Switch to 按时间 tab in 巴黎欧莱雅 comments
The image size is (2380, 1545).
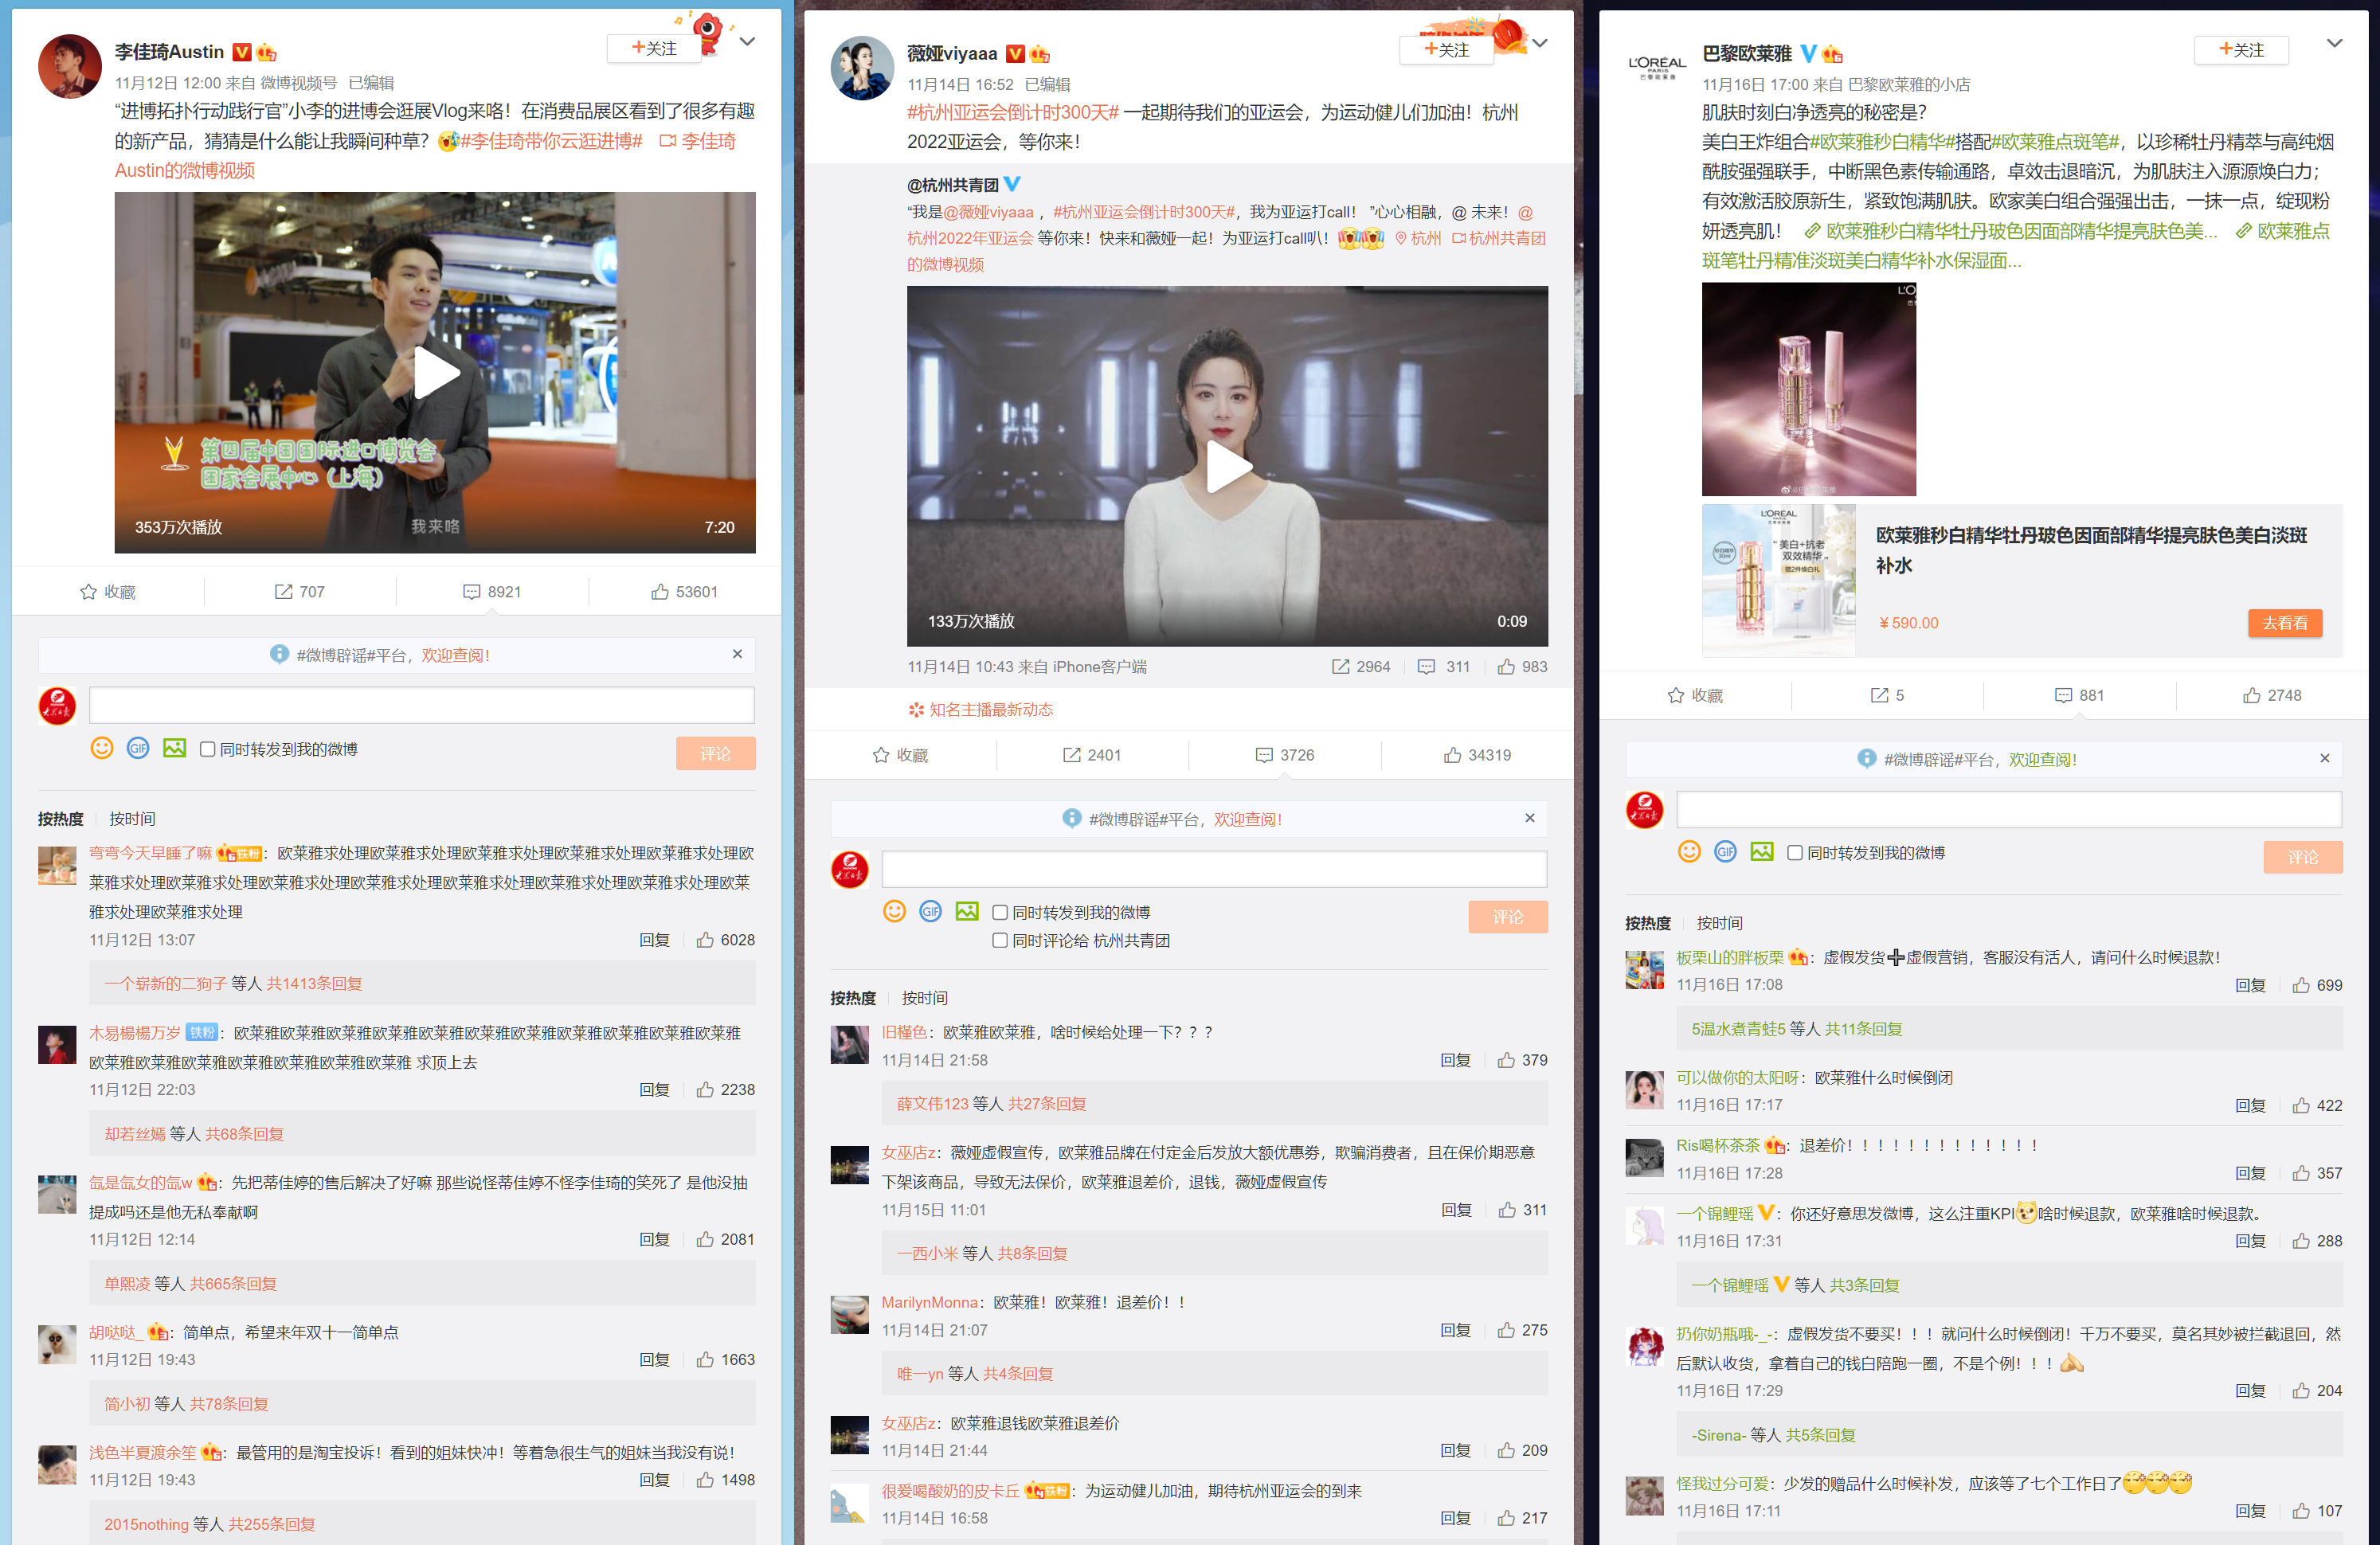[x=1719, y=923]
